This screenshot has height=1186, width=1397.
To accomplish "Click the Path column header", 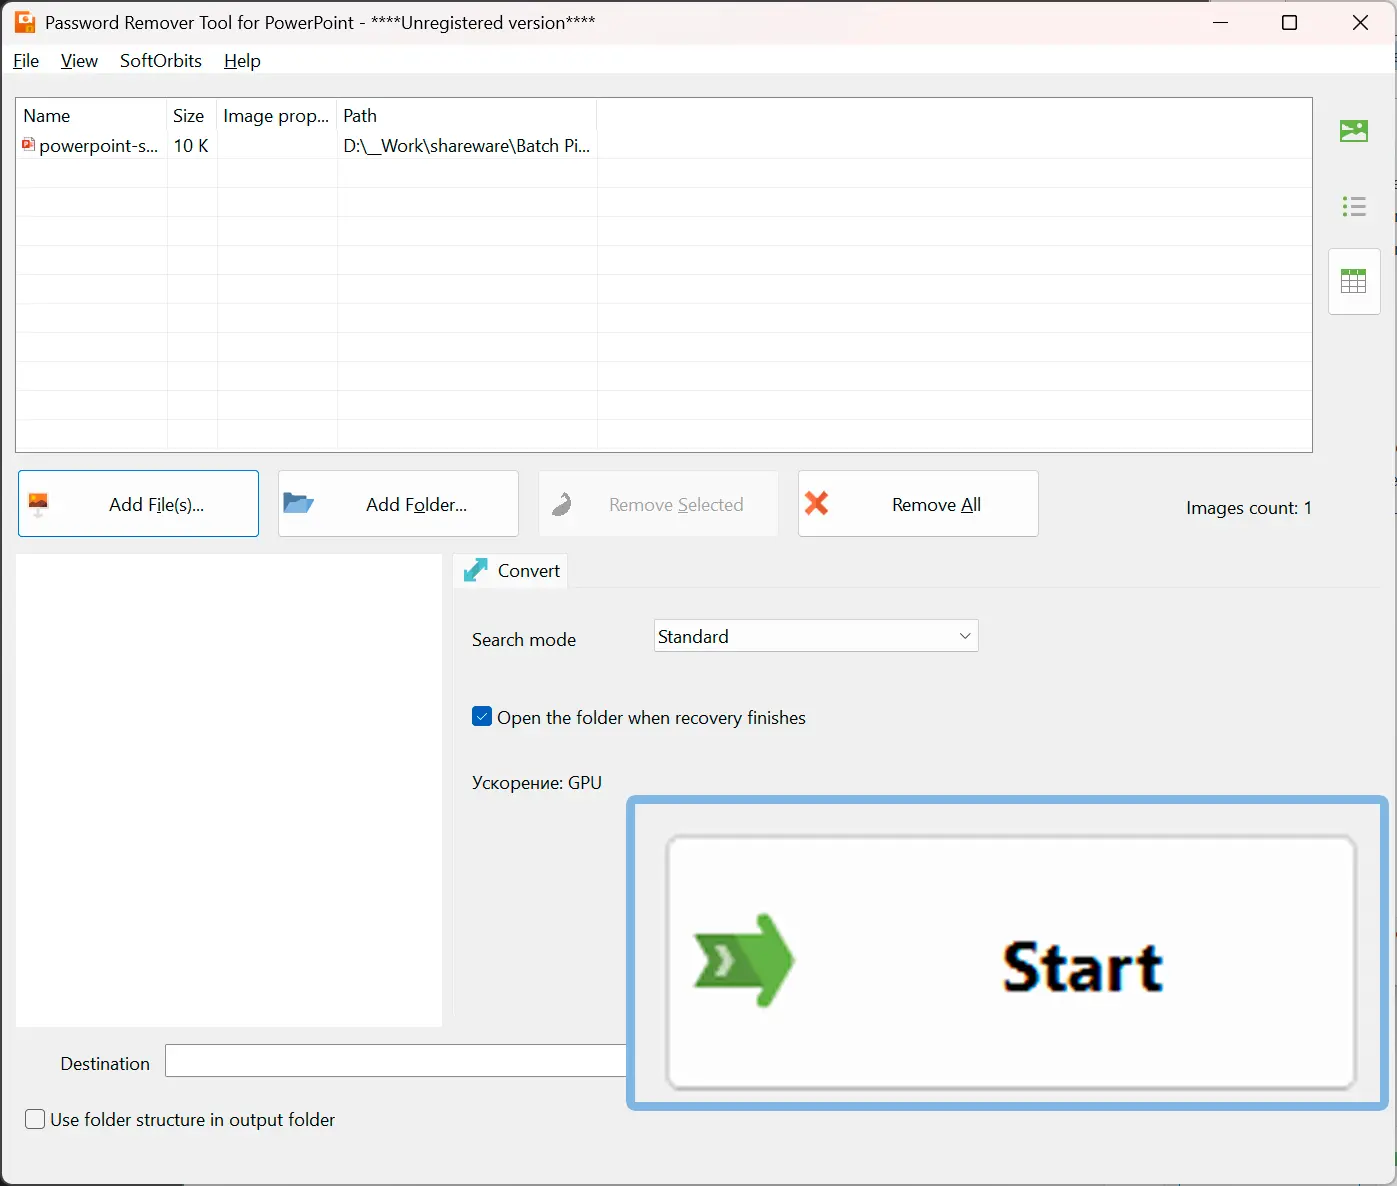I will point(466,116).
